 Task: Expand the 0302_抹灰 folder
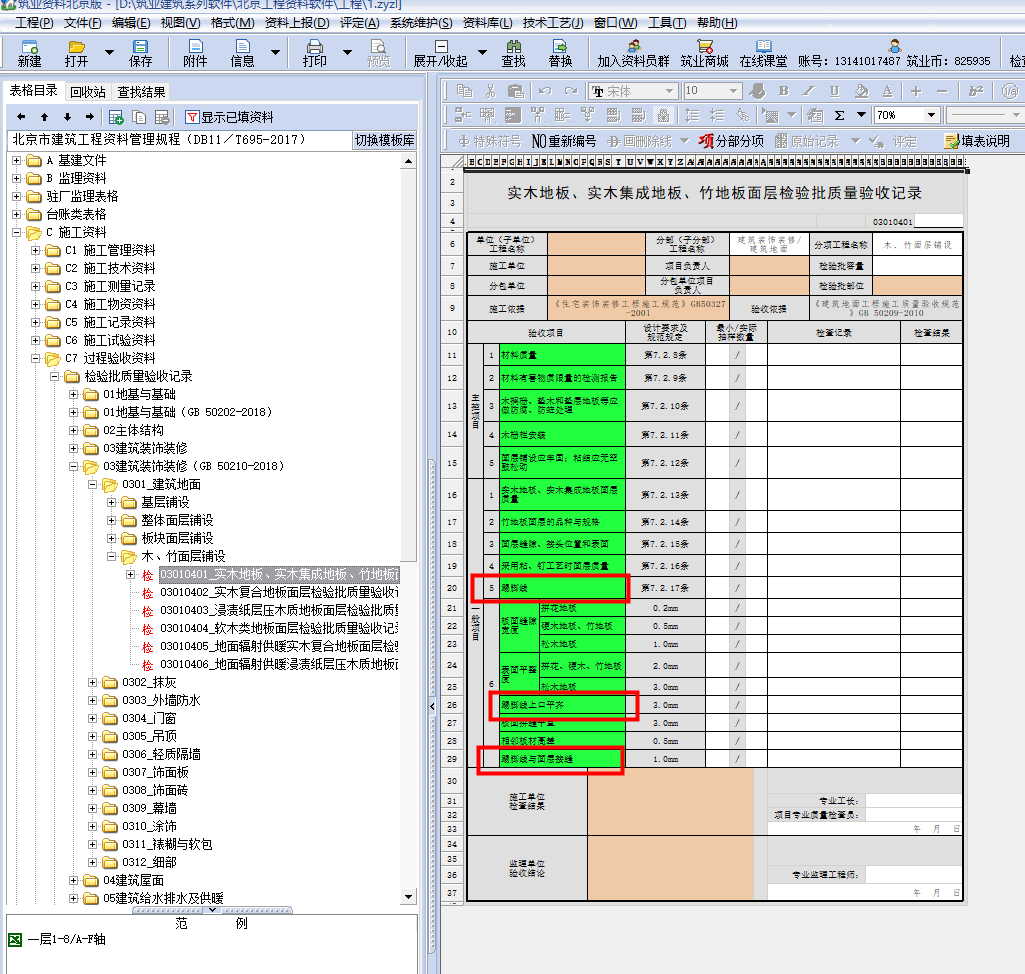[x=92, y=682]
